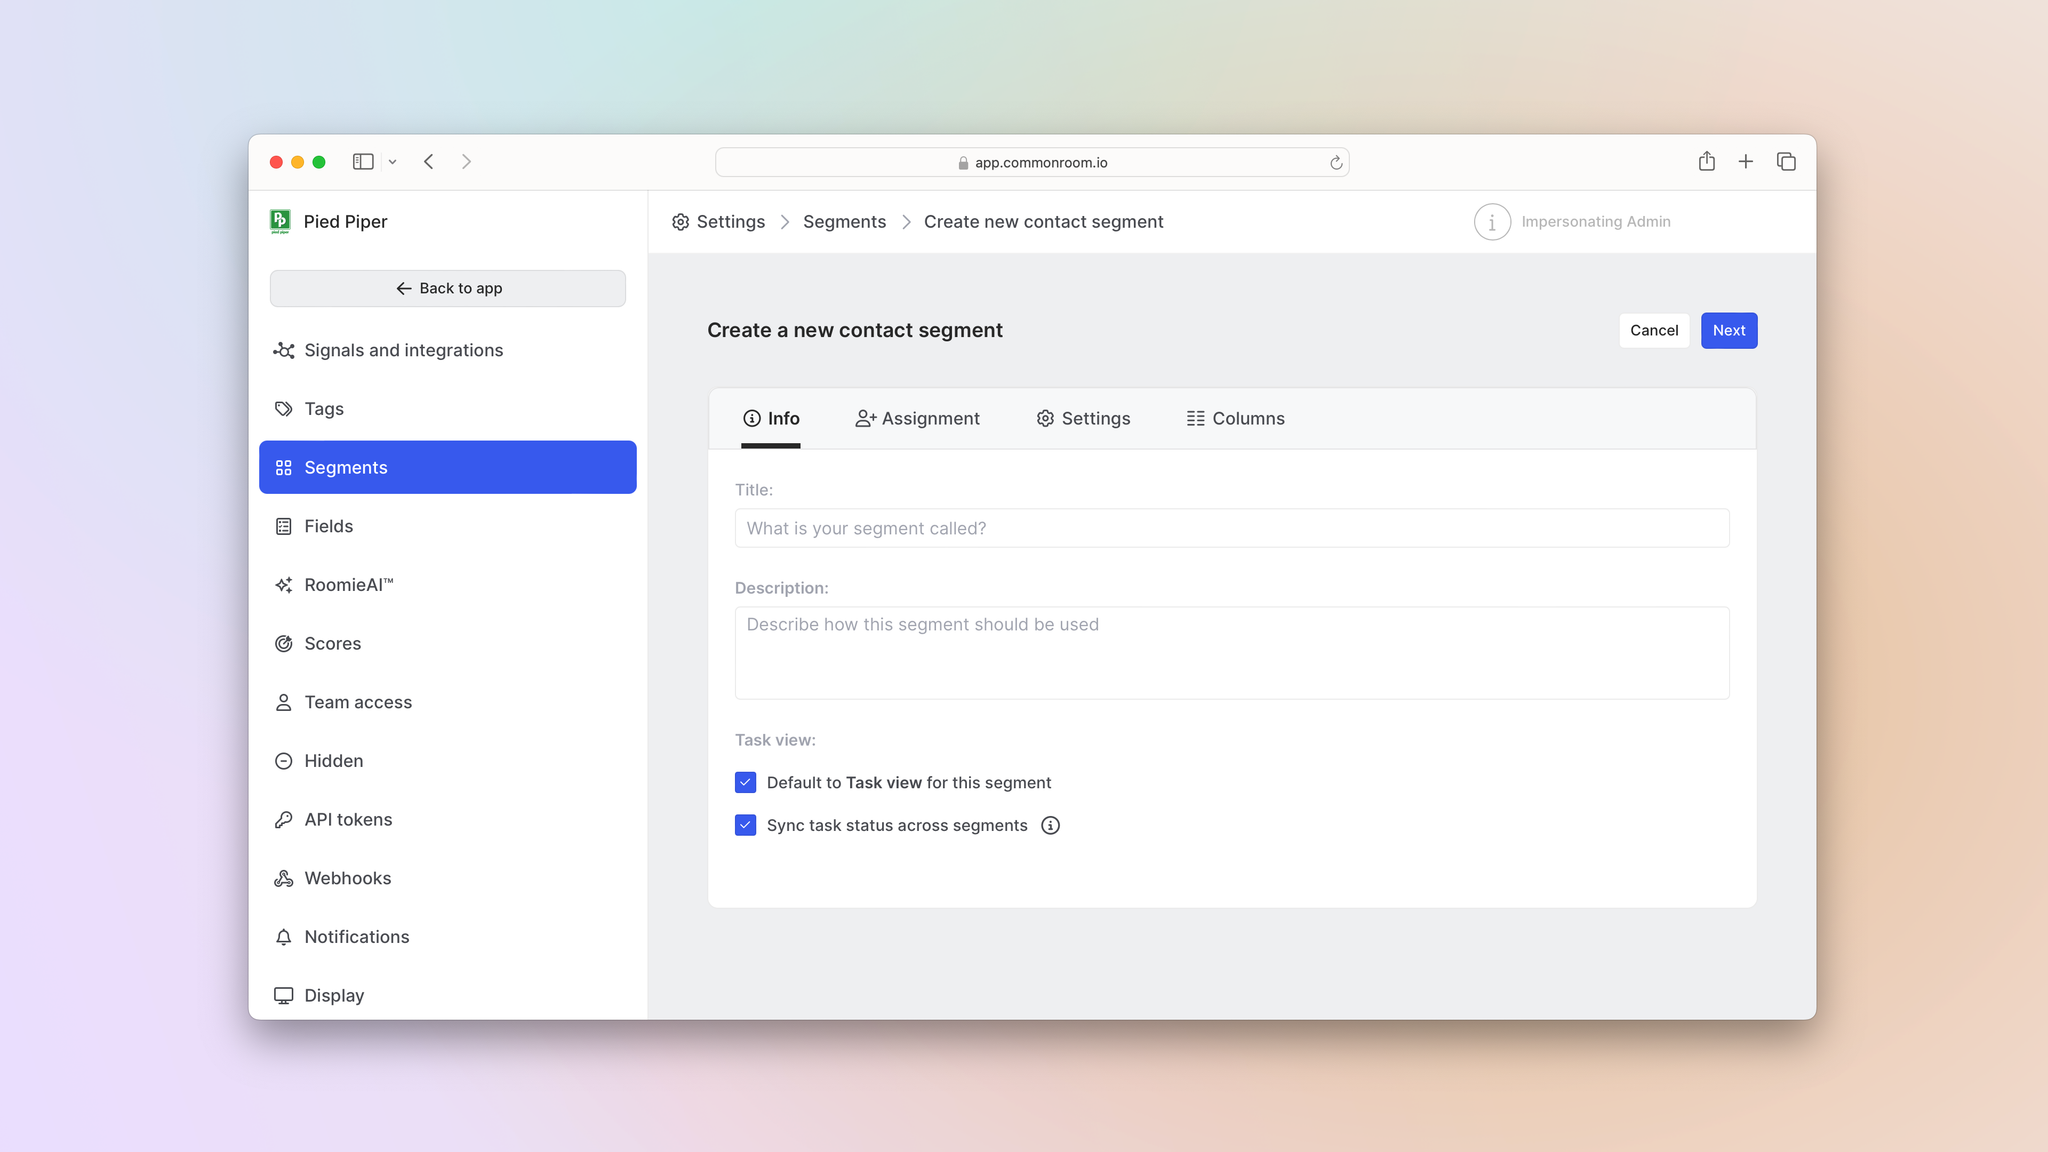Image resolution: width=2048 pixels, height=1152 pixels.
Task: Go forward with browser forward arrow
Action: click(x=467, y=162)
